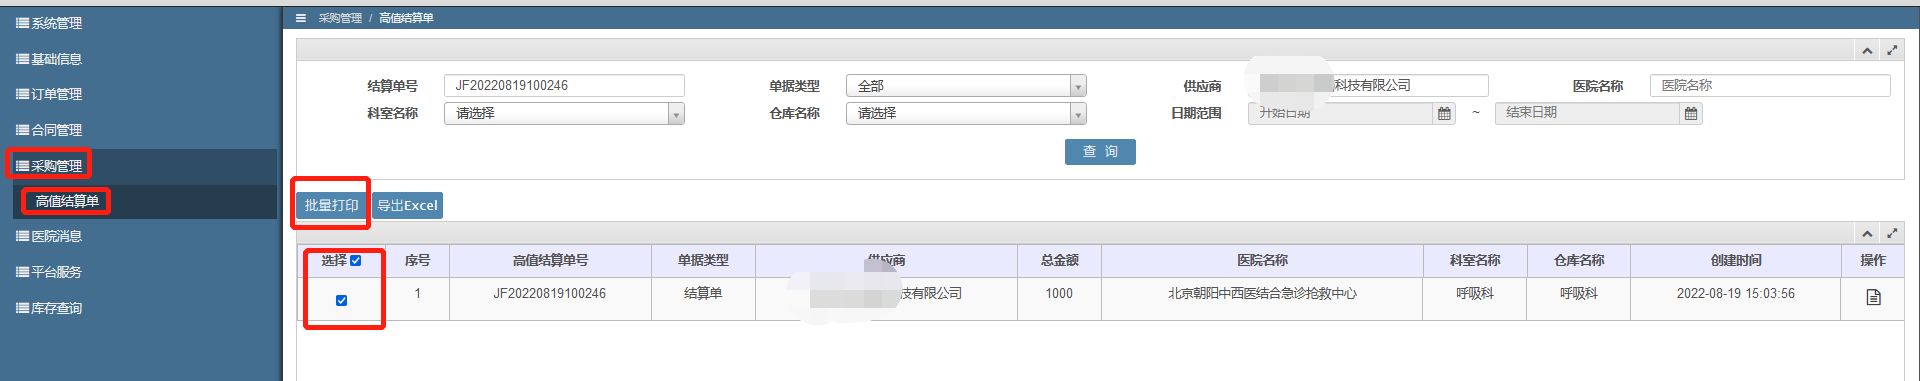Screen dimensions: 1920x381
Task: Click the 操作 column header
Action: (1873, 260)
